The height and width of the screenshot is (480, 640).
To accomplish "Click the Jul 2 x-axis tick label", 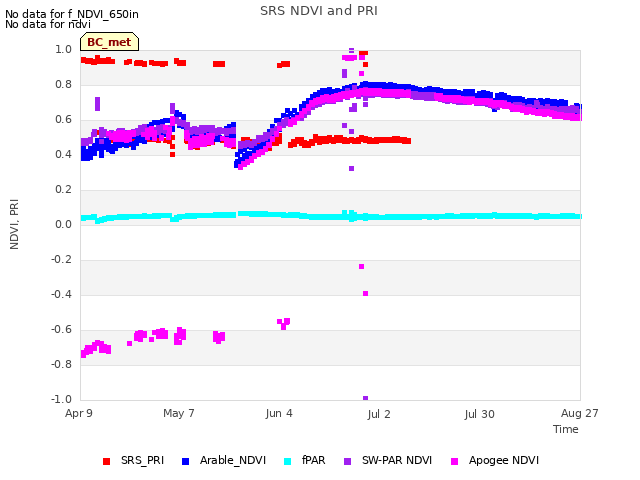I will (379, 414).
